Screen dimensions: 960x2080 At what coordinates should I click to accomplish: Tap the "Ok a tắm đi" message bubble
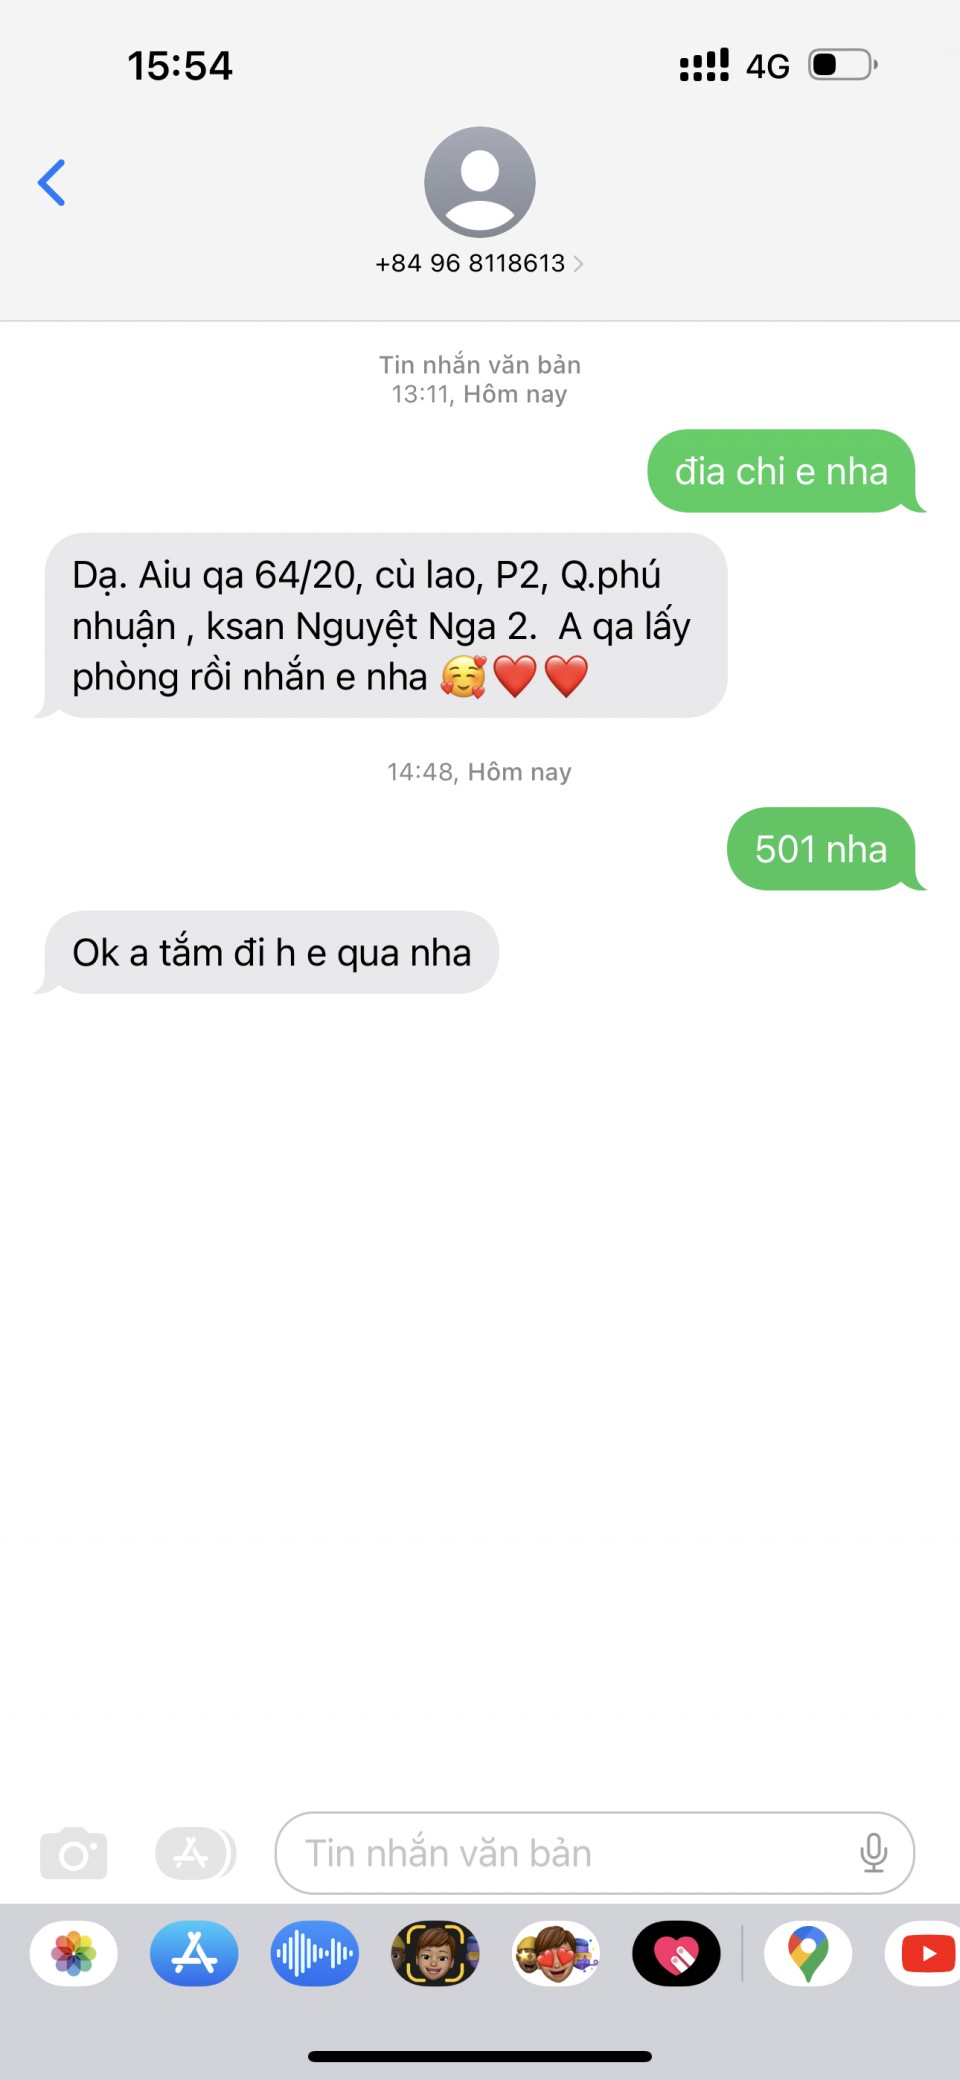pyautogui.click(x=270, y=952)
